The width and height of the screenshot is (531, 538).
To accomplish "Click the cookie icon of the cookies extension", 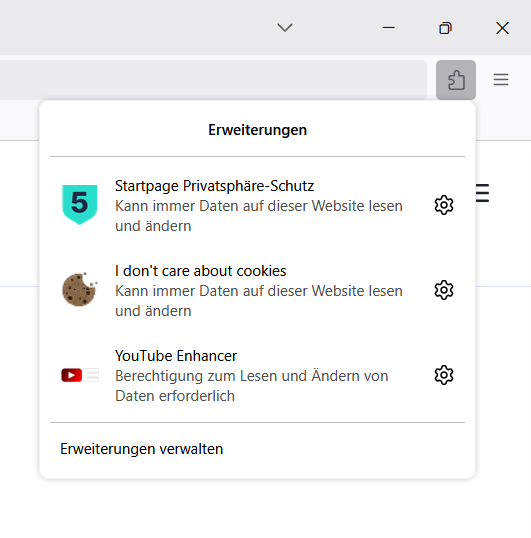I will [80, 289].
